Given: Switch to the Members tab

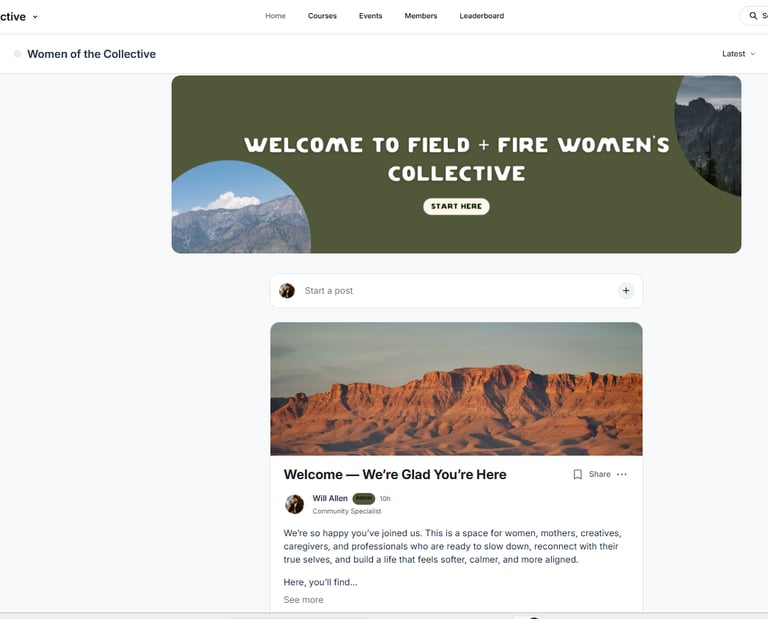Looking at the screenshot, I should (x=420, y=16).
